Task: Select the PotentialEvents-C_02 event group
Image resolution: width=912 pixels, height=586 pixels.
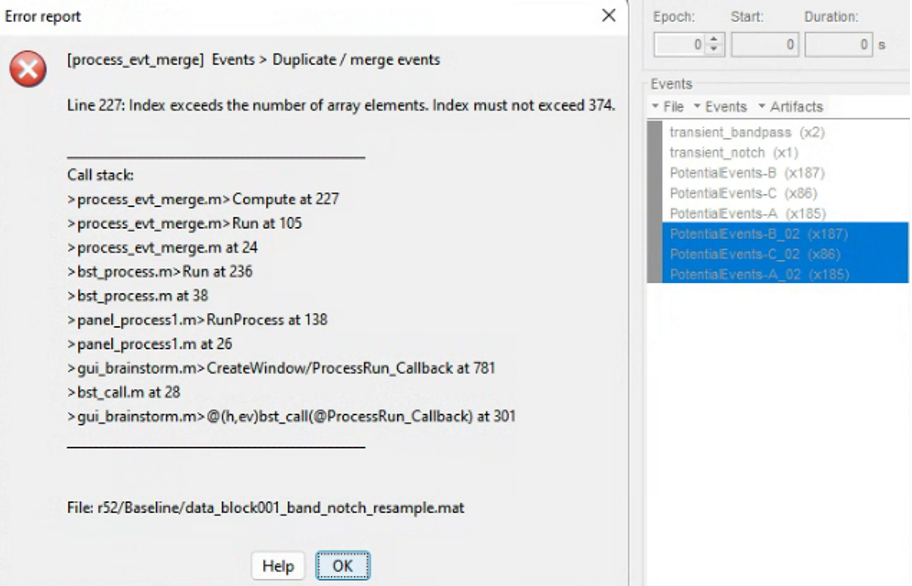Action: (755, 254)
